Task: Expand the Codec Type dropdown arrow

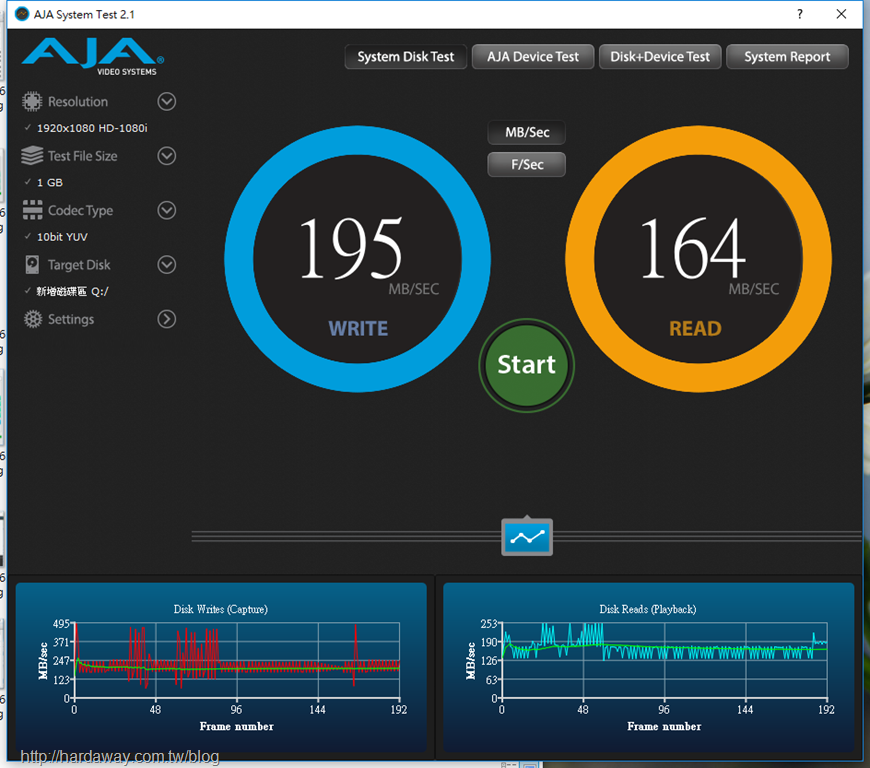Action: (x=166, y=210)
